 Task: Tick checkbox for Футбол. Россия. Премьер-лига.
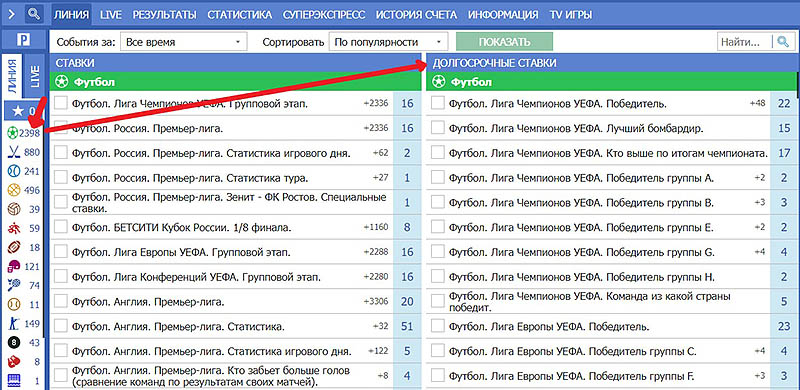tap(61, 128)
